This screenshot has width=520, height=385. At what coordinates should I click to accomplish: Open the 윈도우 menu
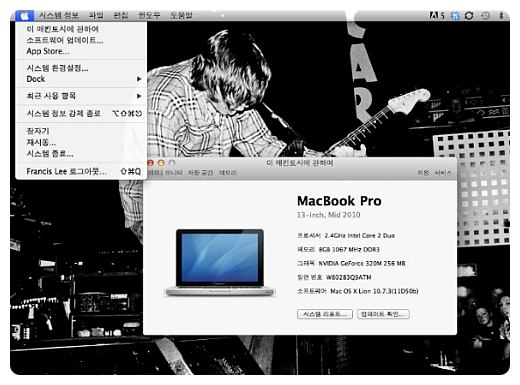[149, 15]
